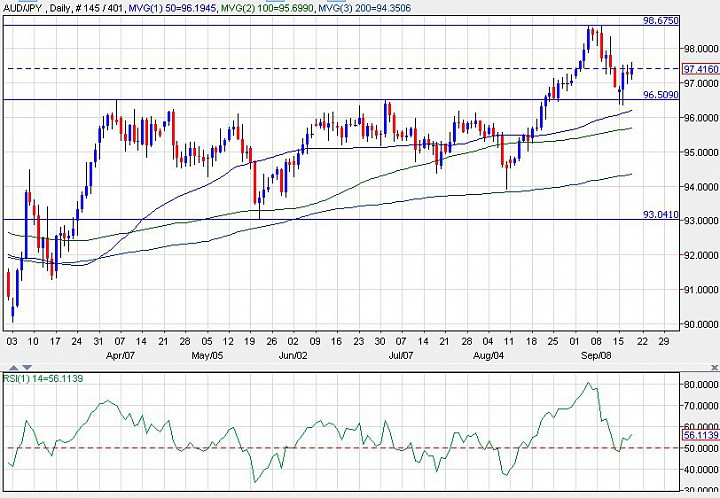This screenshot has width=720, height=498.
Task: Click the RSI(1) 14=56.1139 indicator label
Action: click(44, 379)
